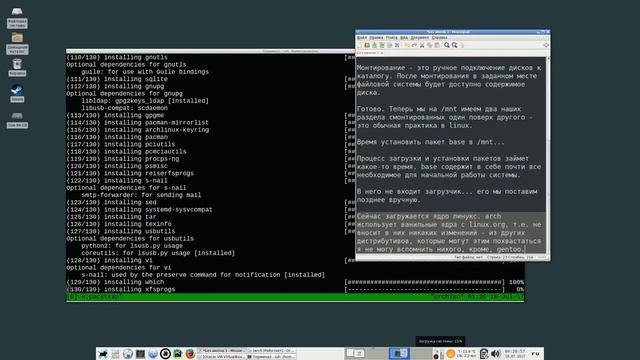Click the Cut scissors icon in Mousepad
Image resolution: width=640 pixels, height=360 pixels.
pos(422,45)
